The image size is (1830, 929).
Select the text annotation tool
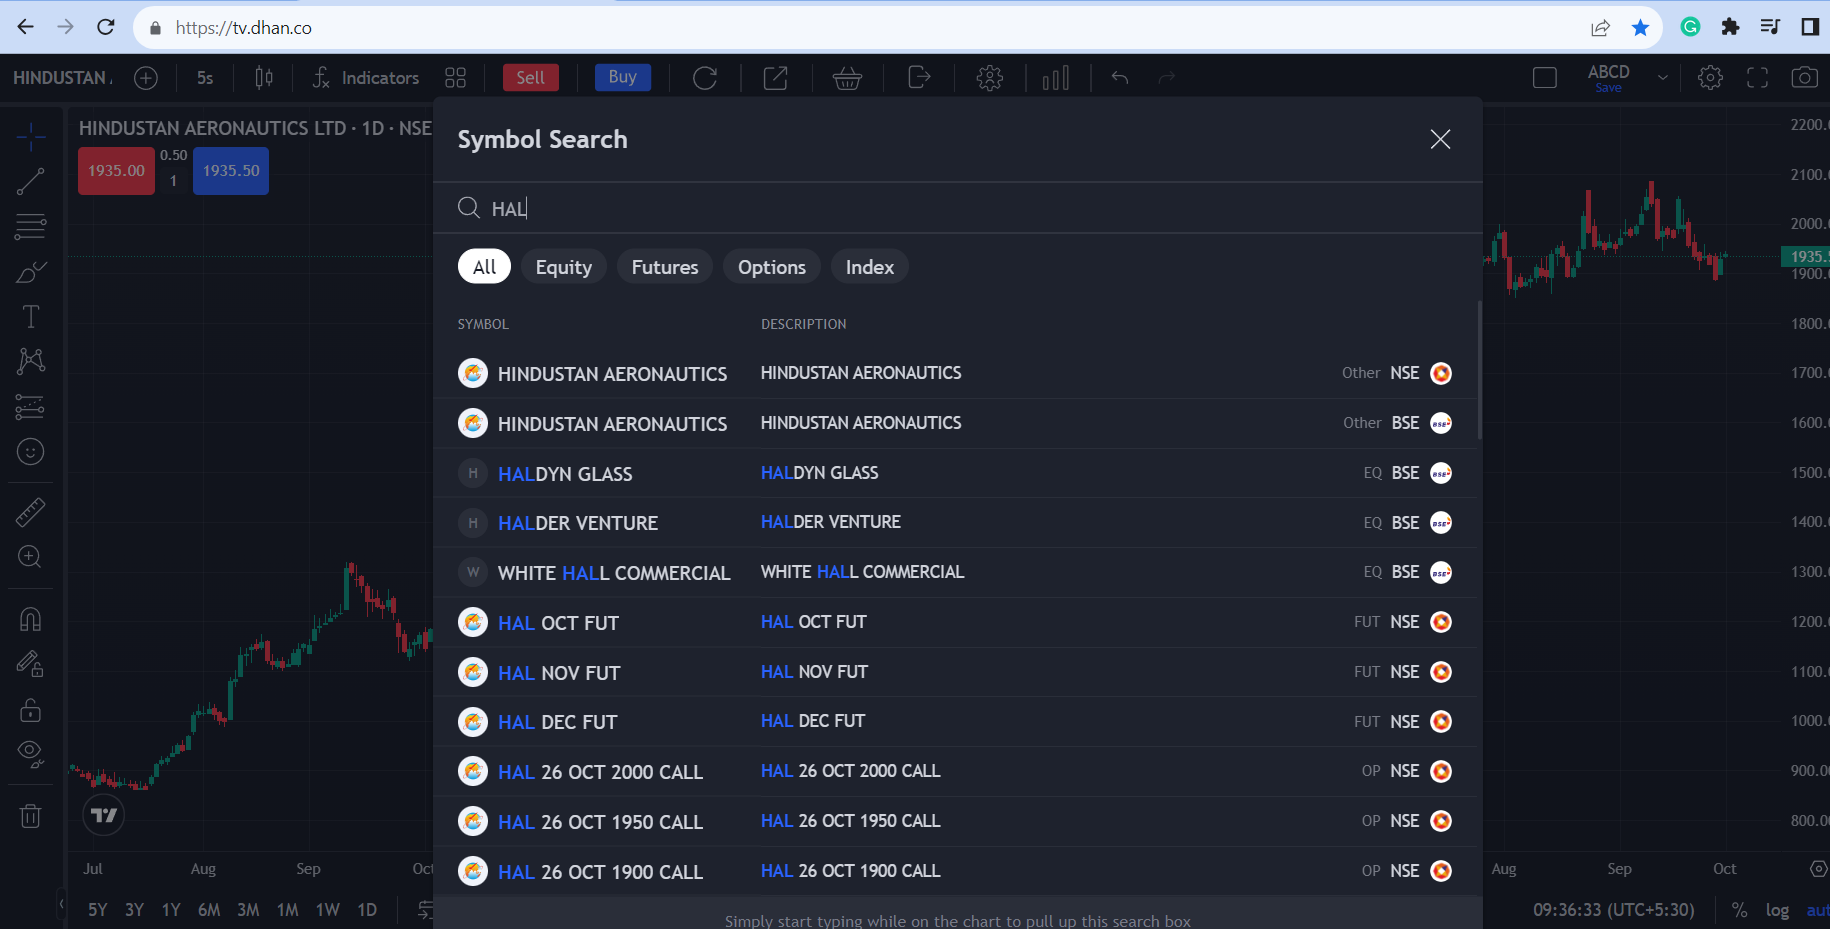30,317
